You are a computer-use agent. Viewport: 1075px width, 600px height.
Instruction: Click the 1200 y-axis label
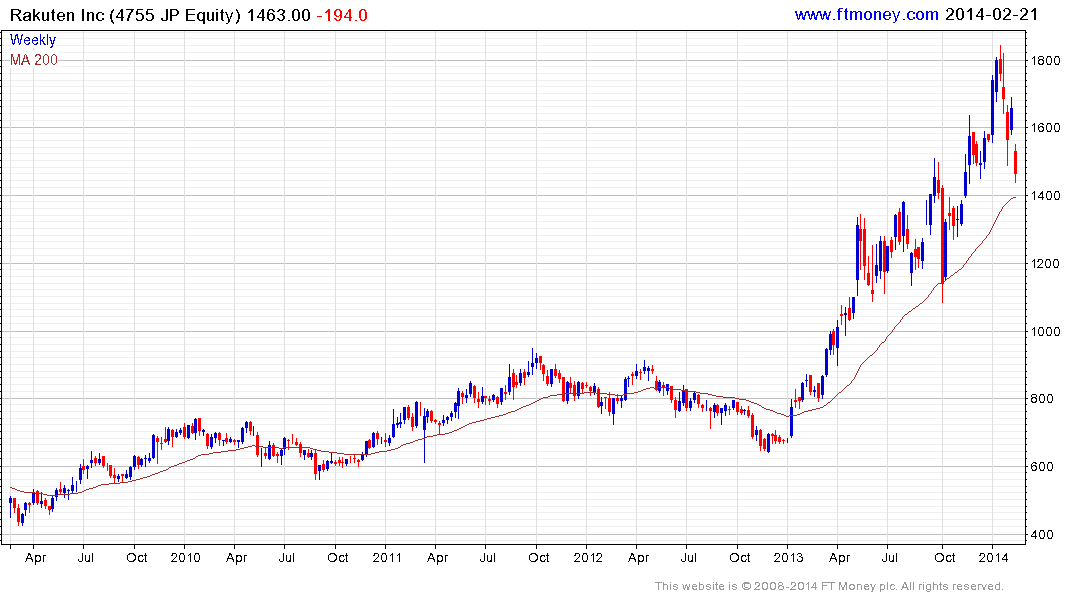(1046, 263)
